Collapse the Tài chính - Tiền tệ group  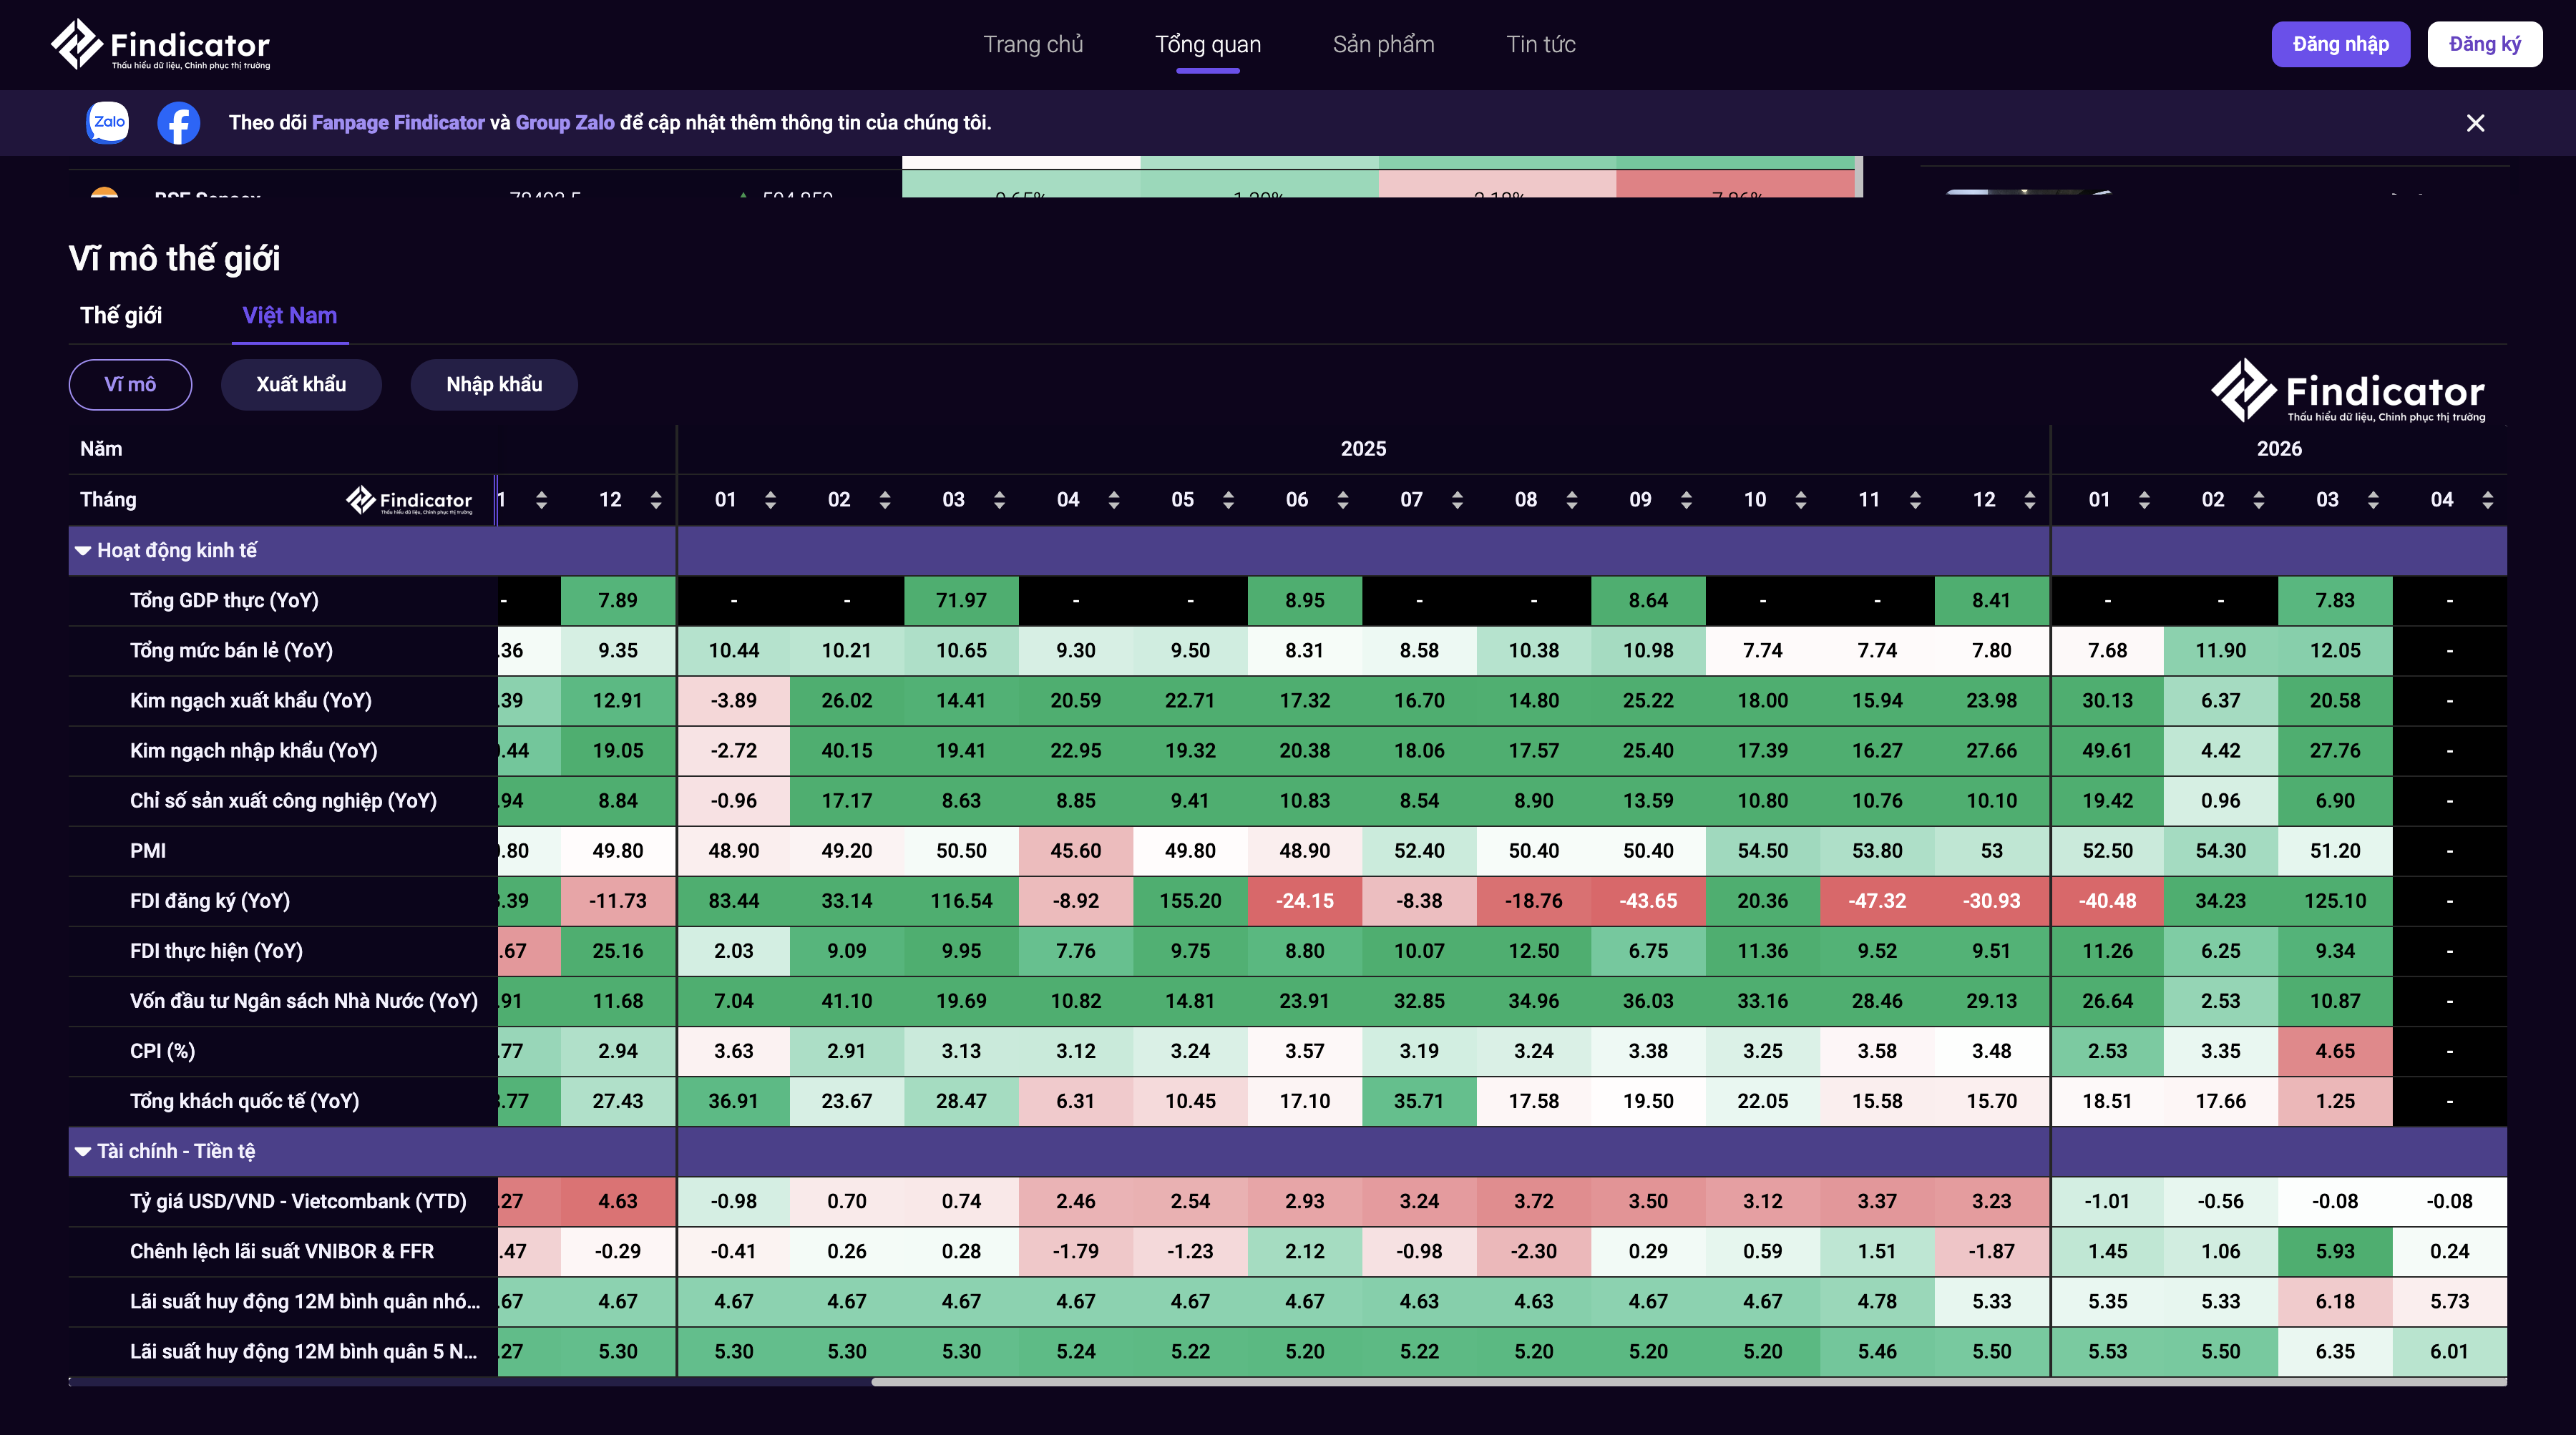(x=83, y=1152)
